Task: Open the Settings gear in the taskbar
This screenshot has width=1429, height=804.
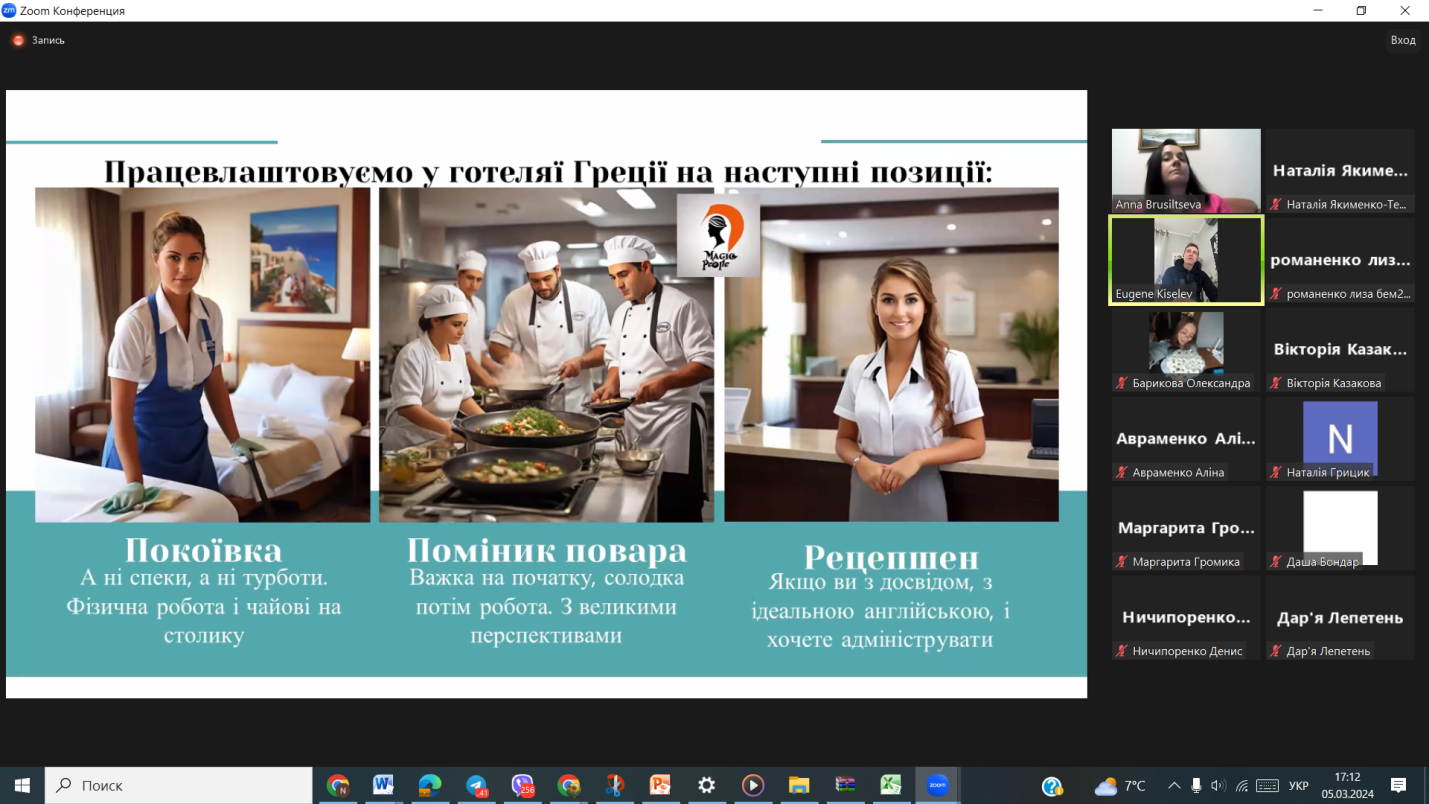Action: coord(707,786)
